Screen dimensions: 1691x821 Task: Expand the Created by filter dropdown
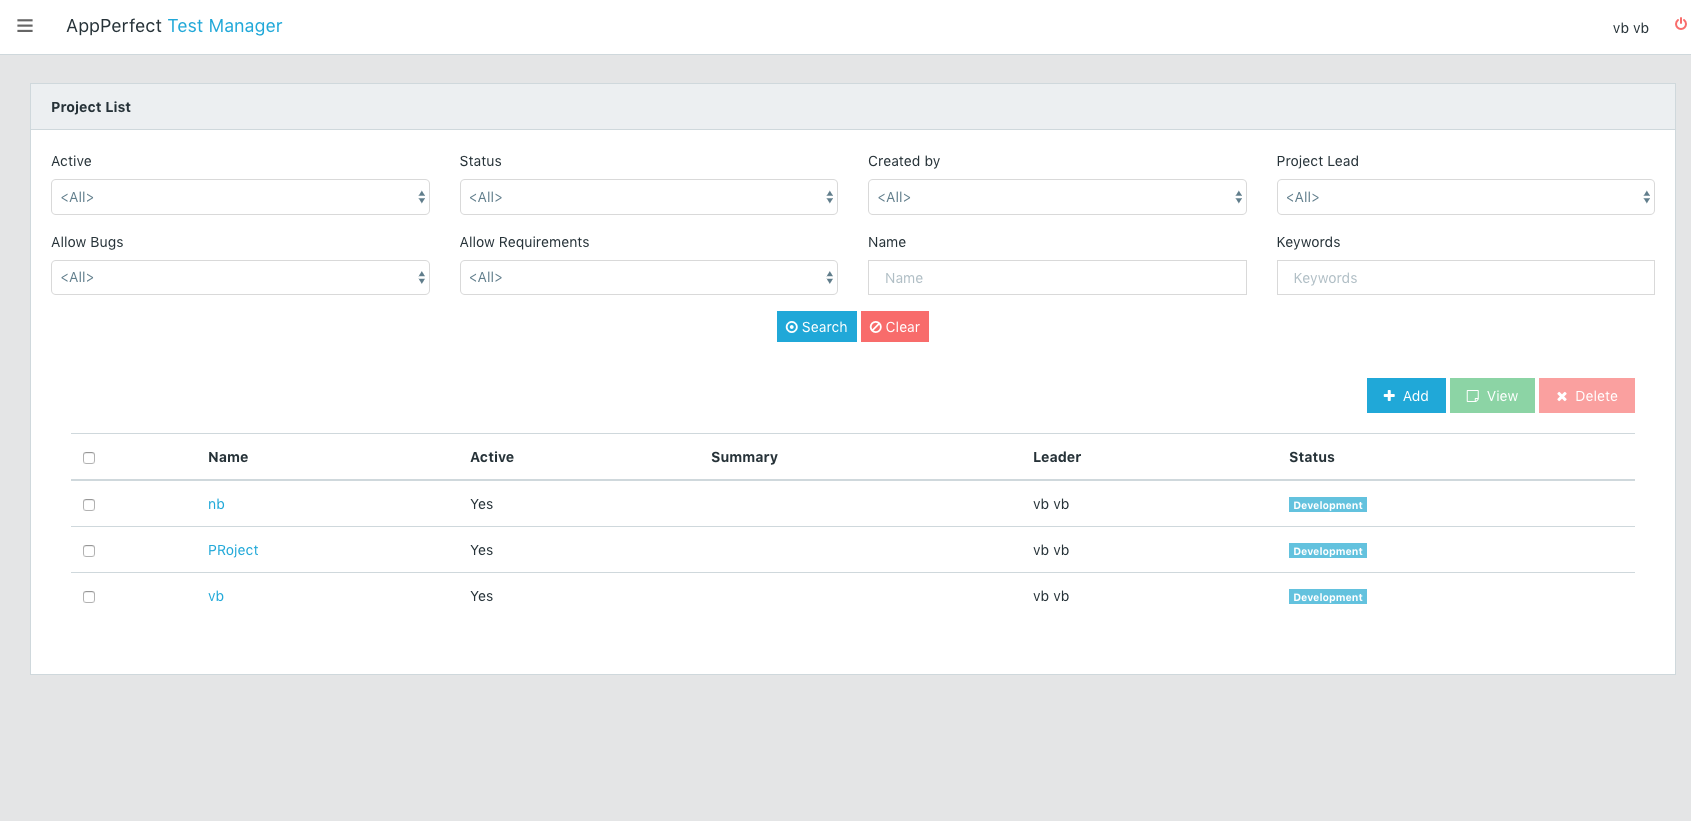click(1057, 197)
